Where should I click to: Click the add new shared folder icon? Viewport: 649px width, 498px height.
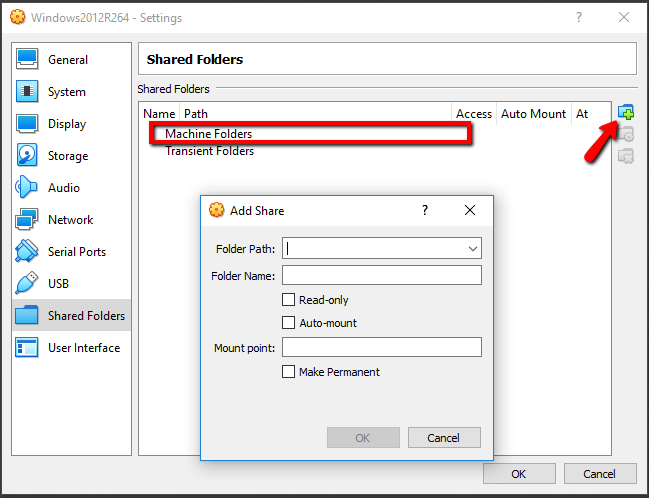point(626,112)
